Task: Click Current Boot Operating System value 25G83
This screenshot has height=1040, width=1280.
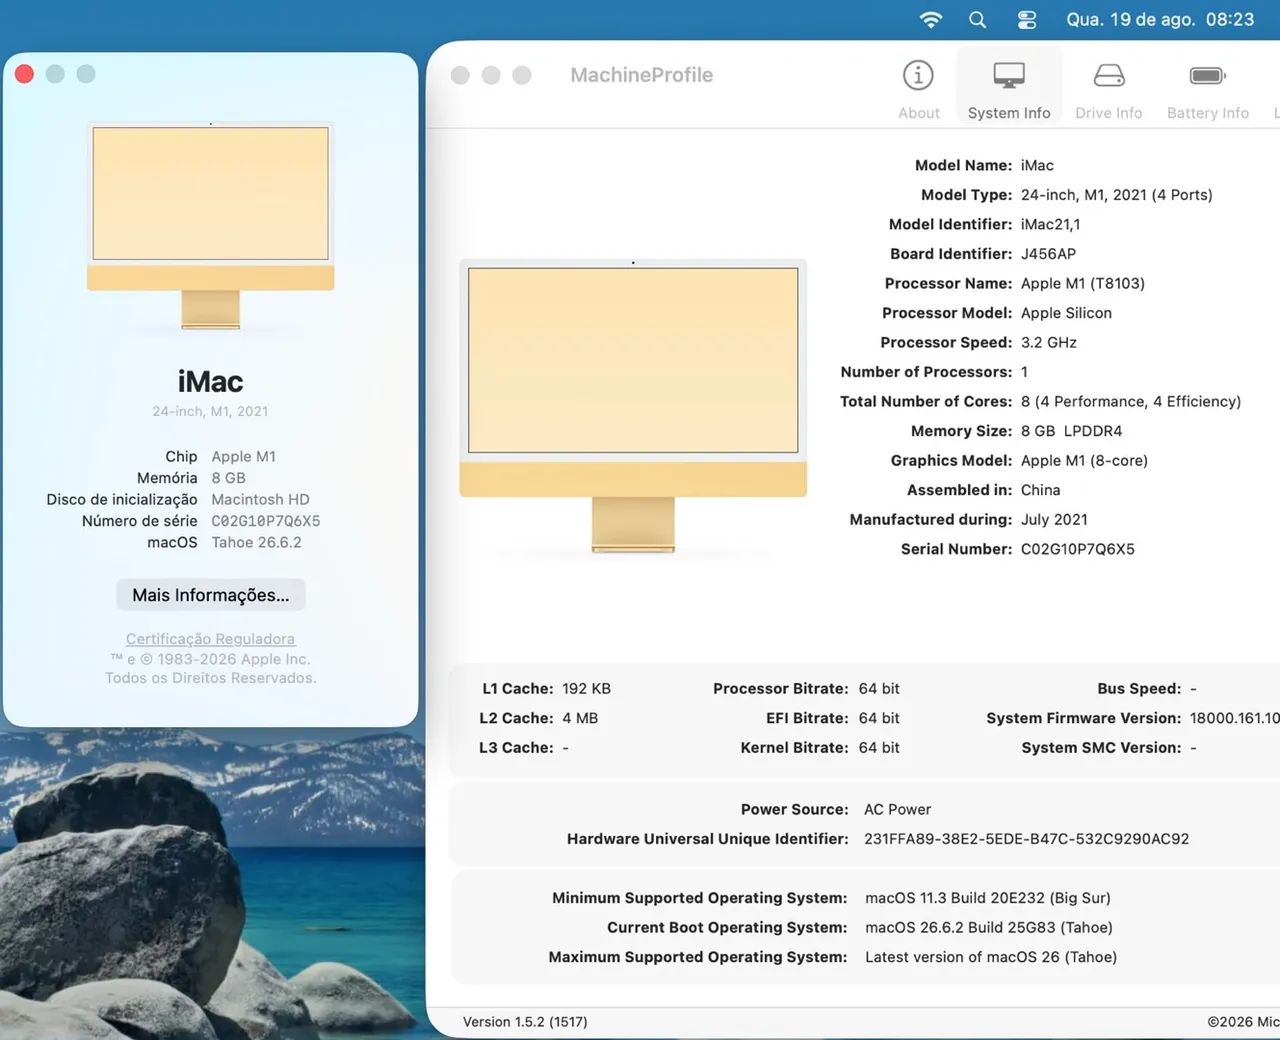Action: click(x=989, y=928)
